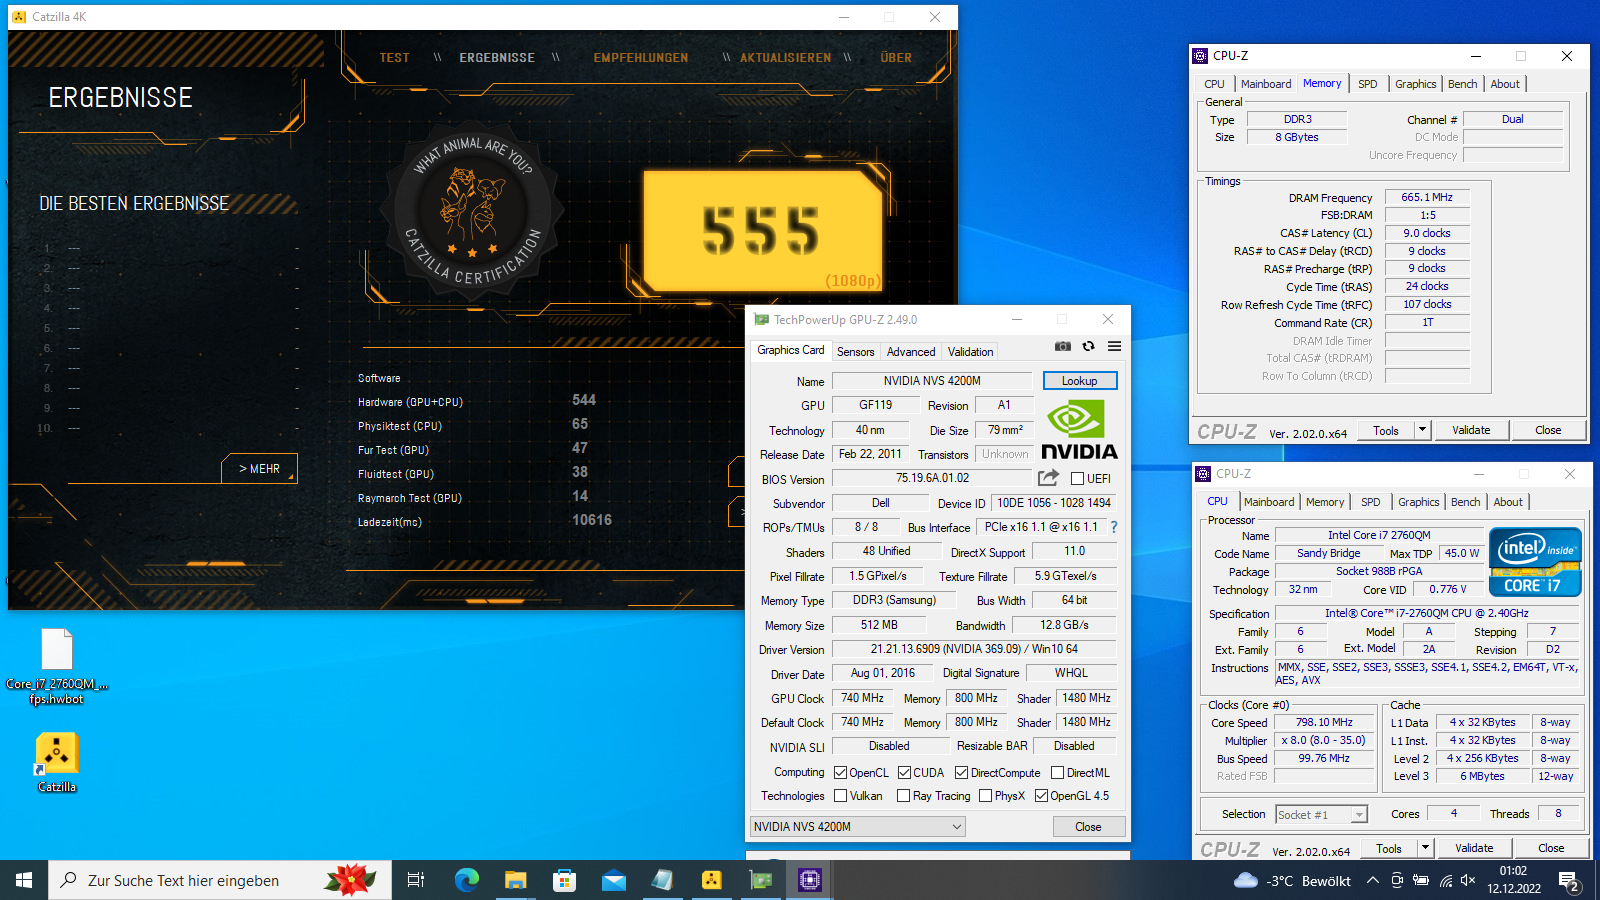Toggle the PhysX checkbox
1600x900 pixels.
(986, 796)
